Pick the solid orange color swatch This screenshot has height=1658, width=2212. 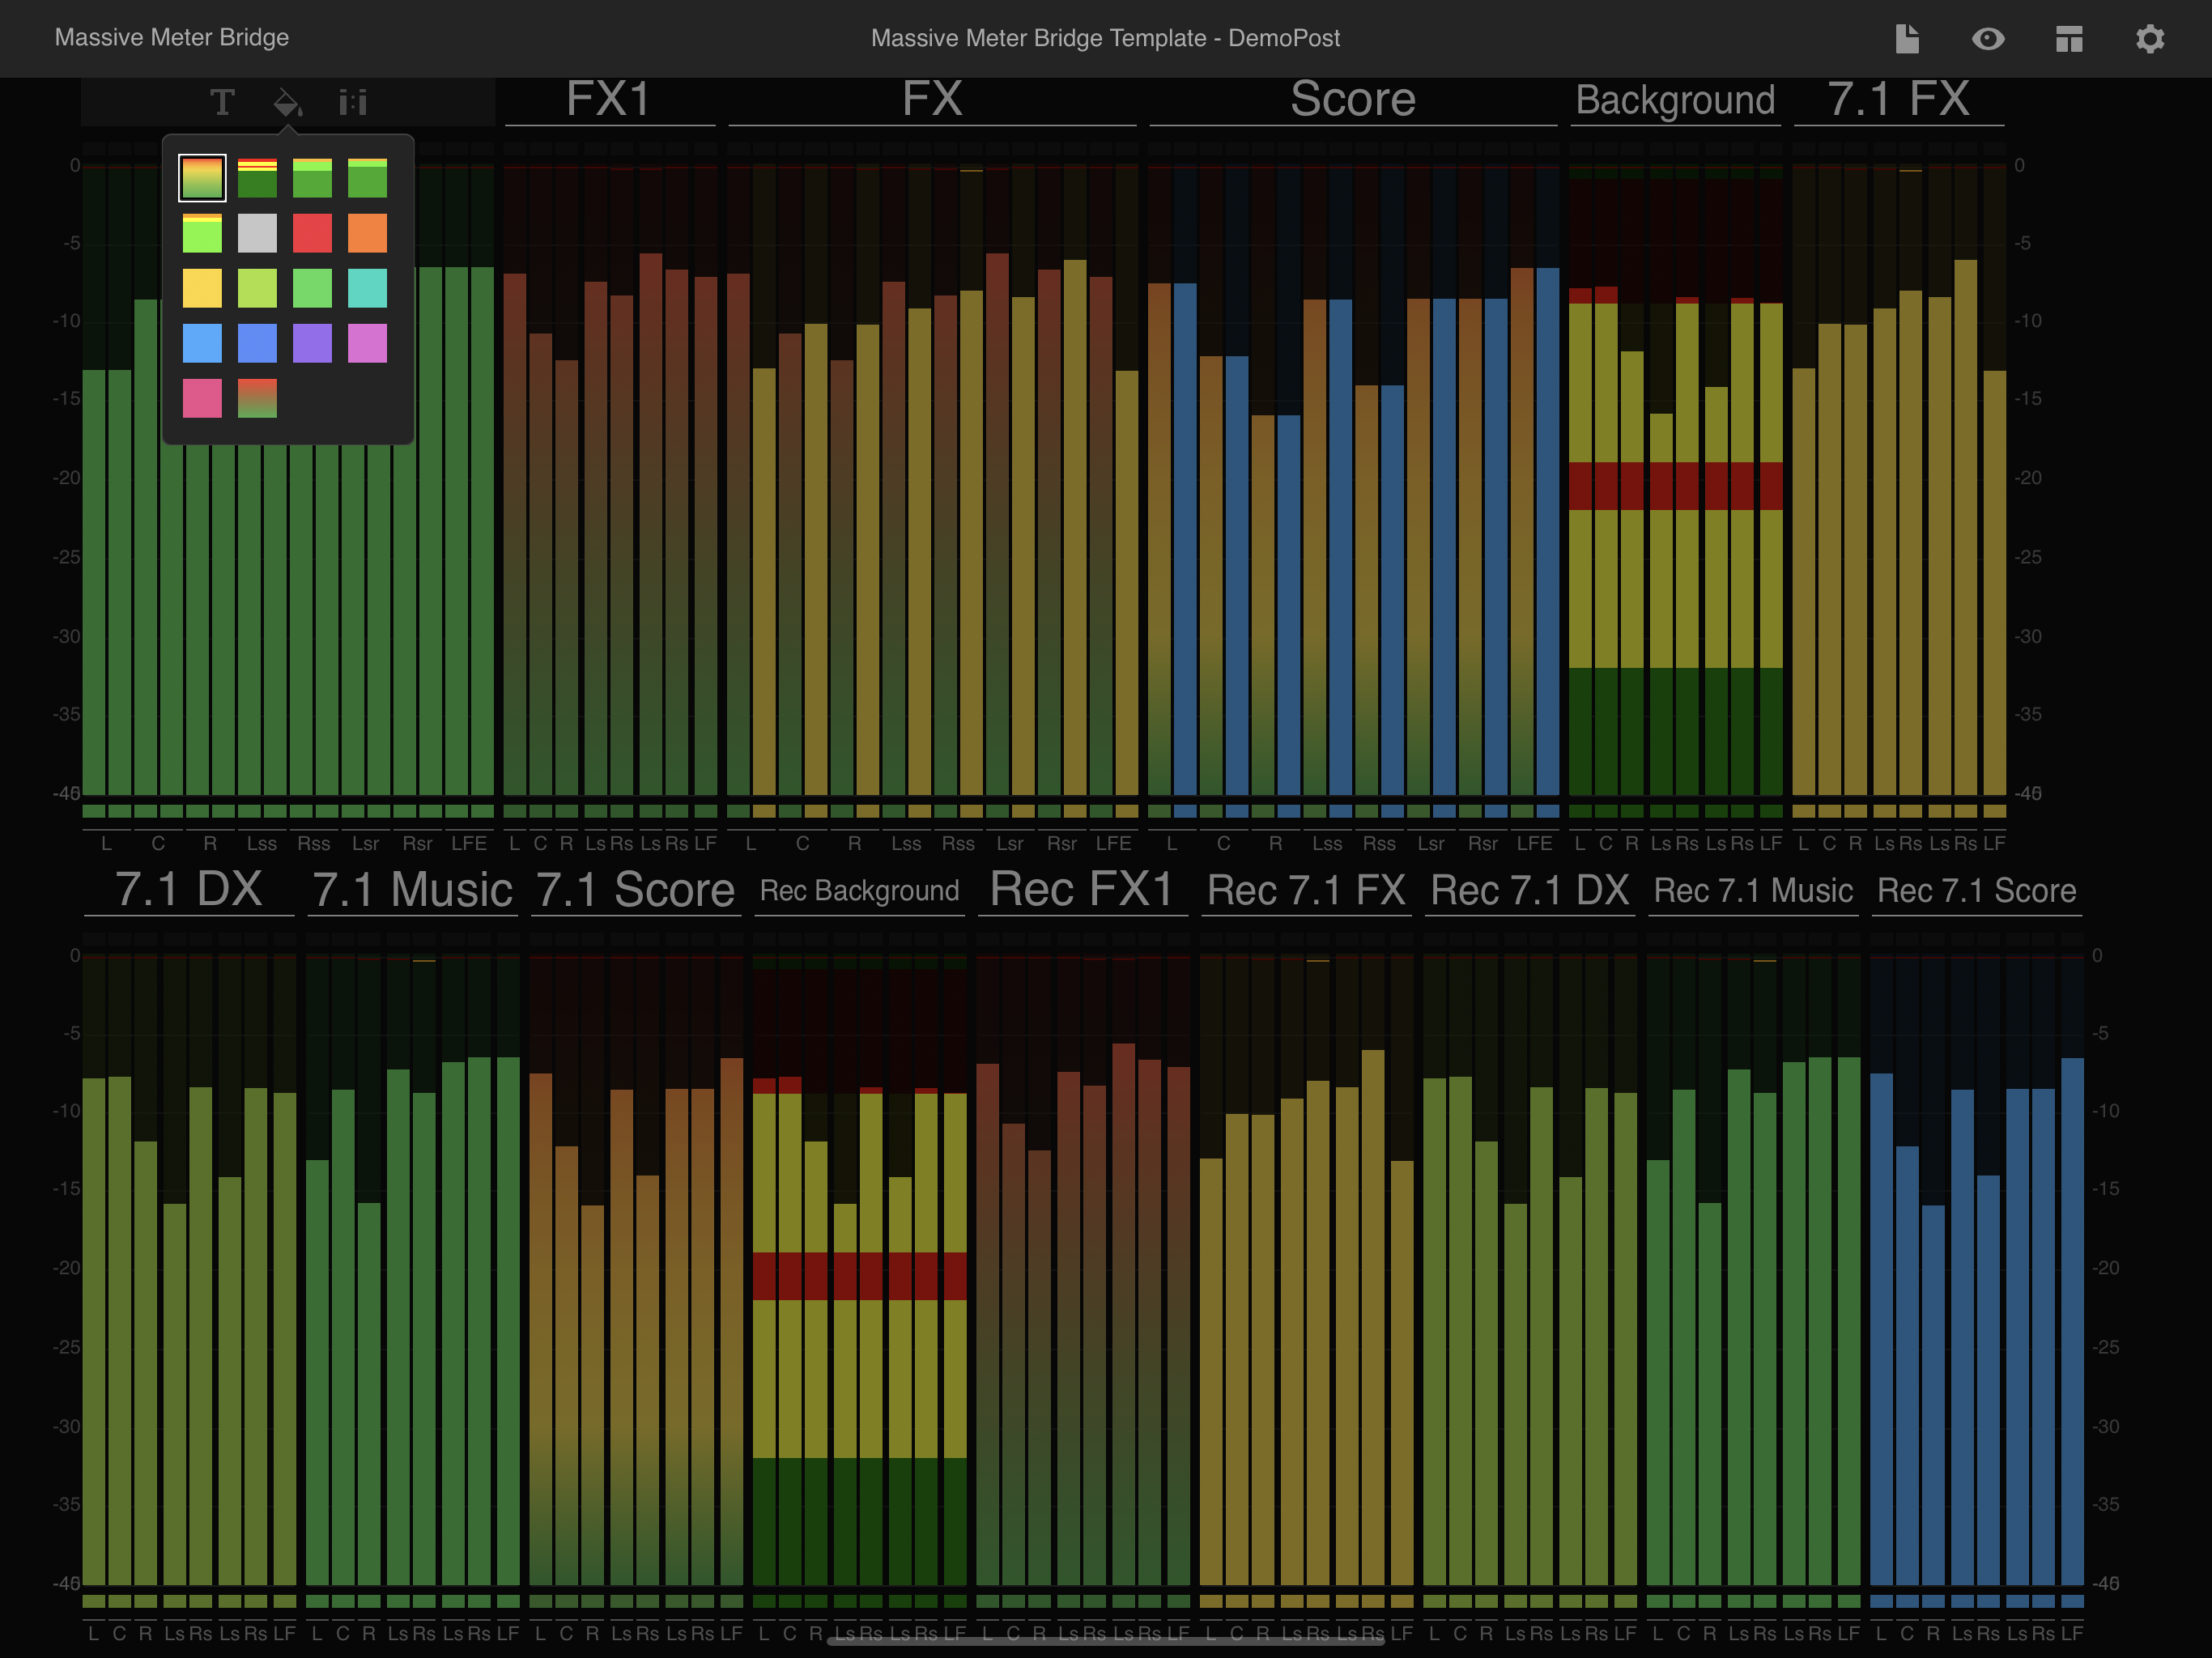[x=367, y=233]
